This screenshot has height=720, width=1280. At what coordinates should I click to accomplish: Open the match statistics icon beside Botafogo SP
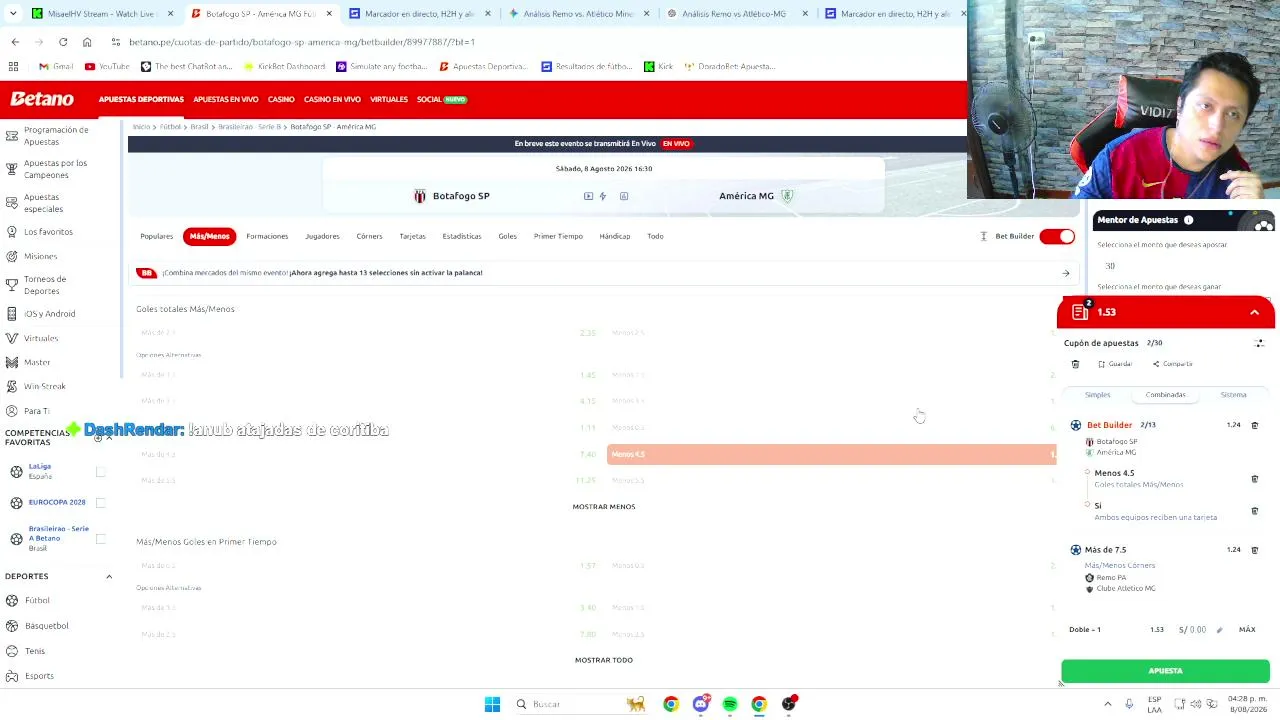click(x=624, y=196)
